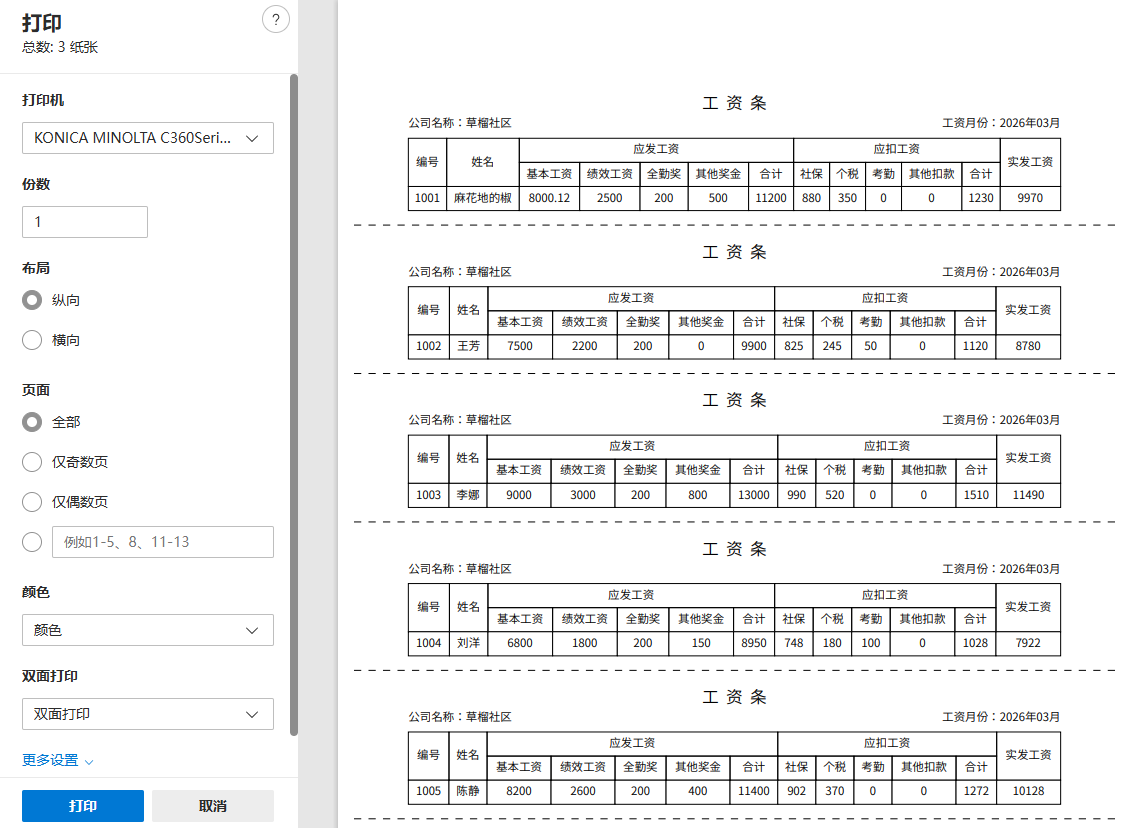Open the 颜色 color mode dropdown
Viewport: 1130px width, 828px height.
pyautogui.click(x=148, y=630)
